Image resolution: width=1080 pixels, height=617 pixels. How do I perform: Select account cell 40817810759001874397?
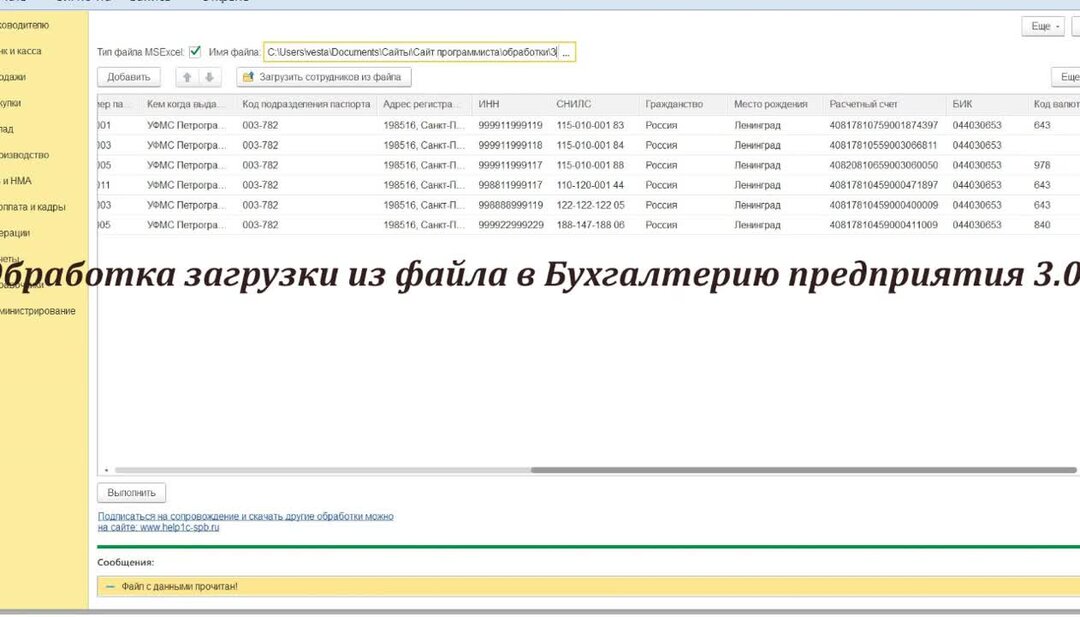point(885,125)
